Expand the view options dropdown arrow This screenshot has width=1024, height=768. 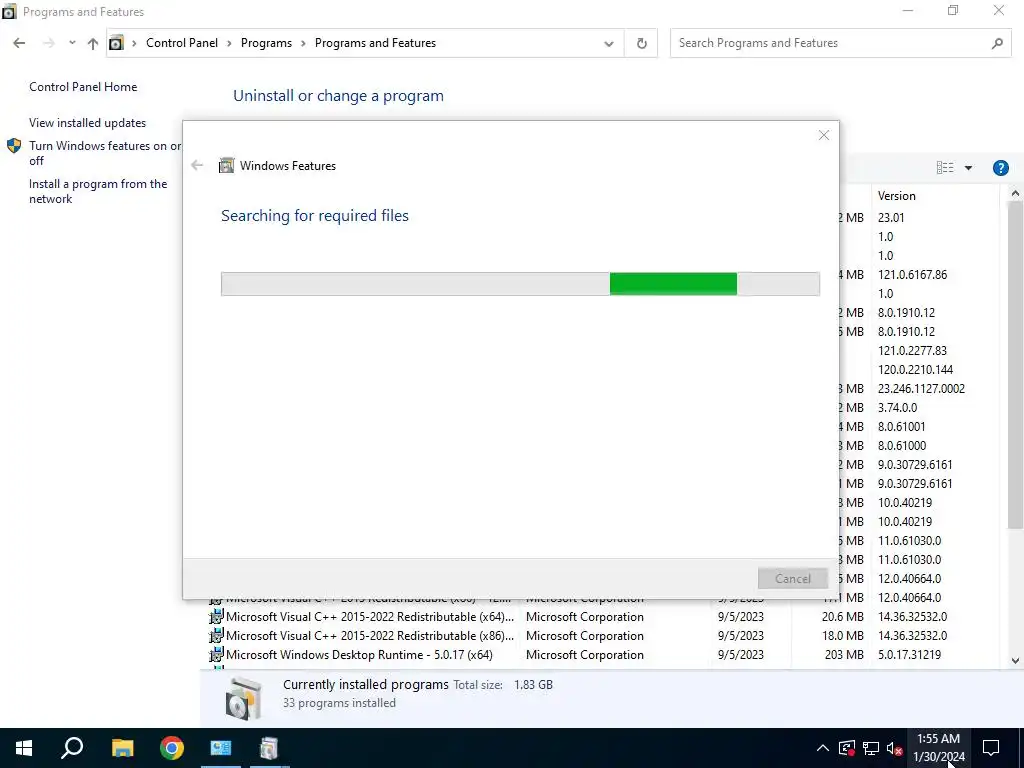point(968,168)
